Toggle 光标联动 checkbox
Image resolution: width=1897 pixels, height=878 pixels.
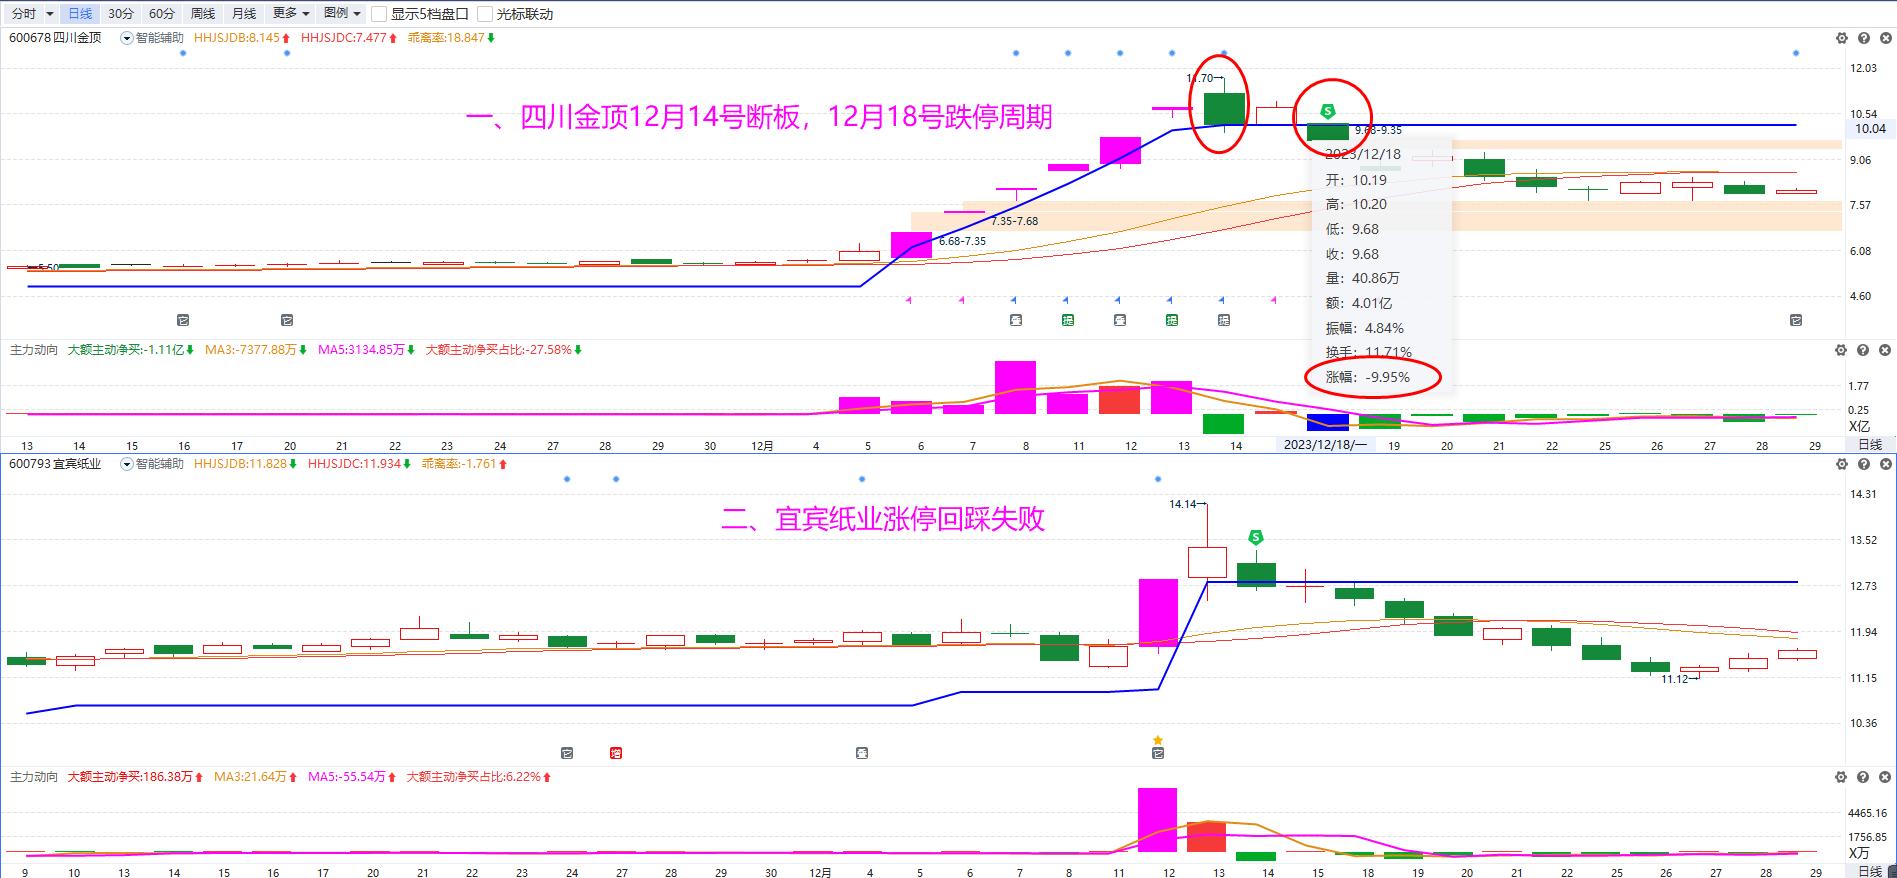[x=485, y=14]
